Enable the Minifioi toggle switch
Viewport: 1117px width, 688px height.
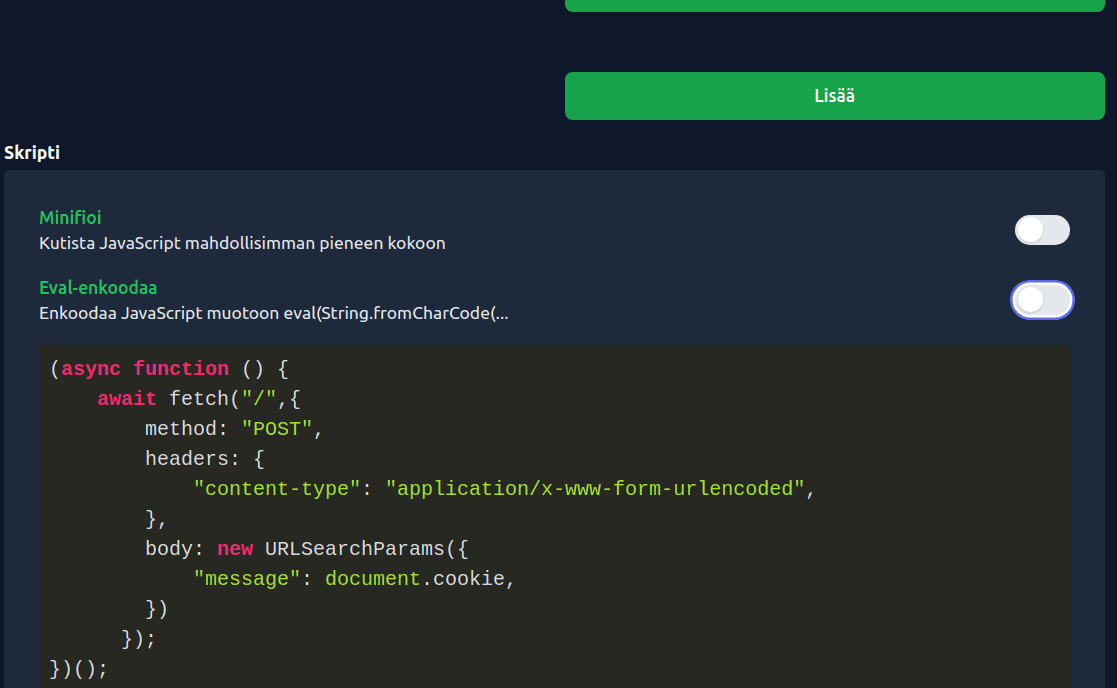[1042, 230]
